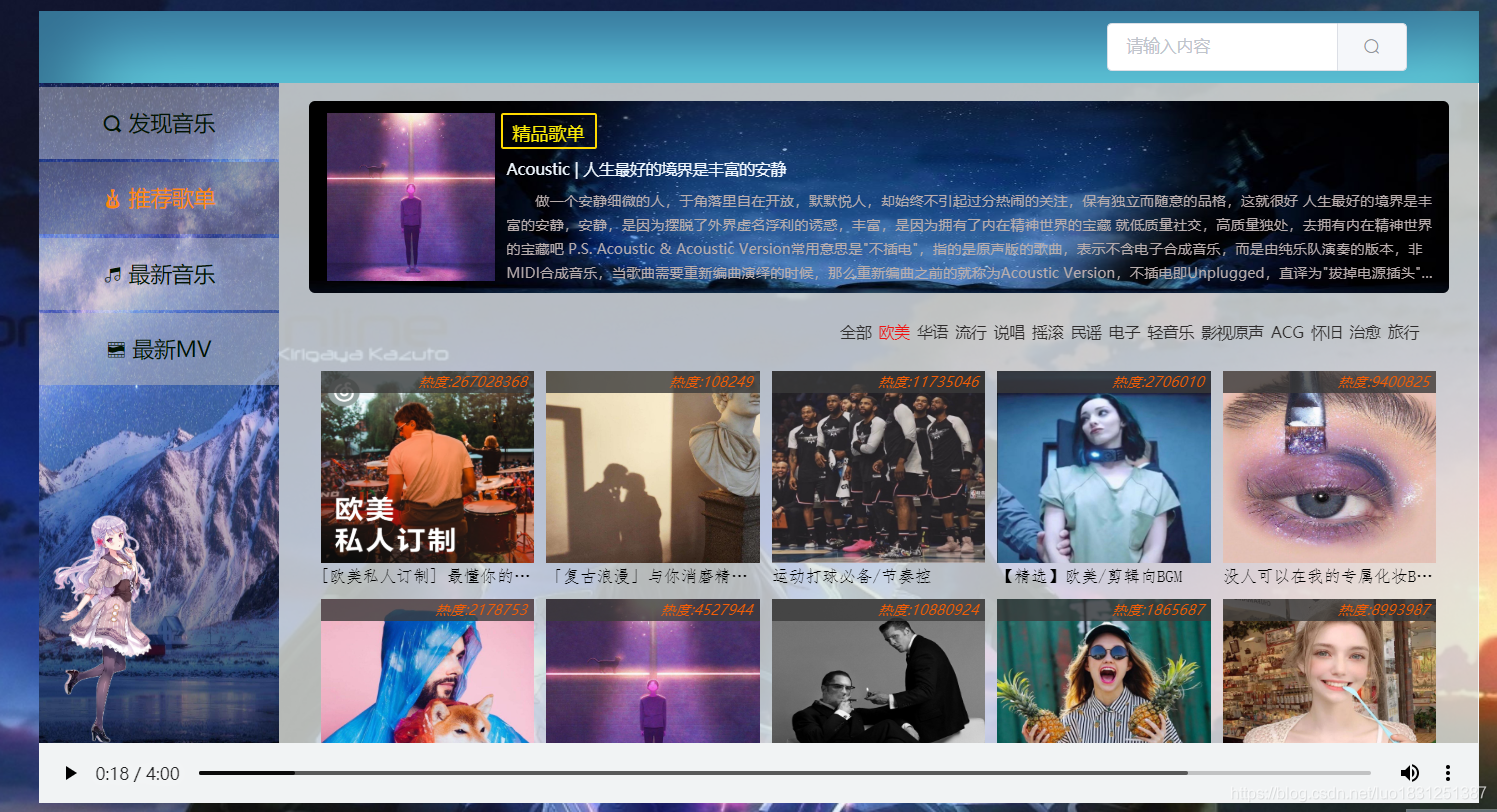Select the 民谣 category filter
1497x812 pixels.
(x=1086, y=332)
